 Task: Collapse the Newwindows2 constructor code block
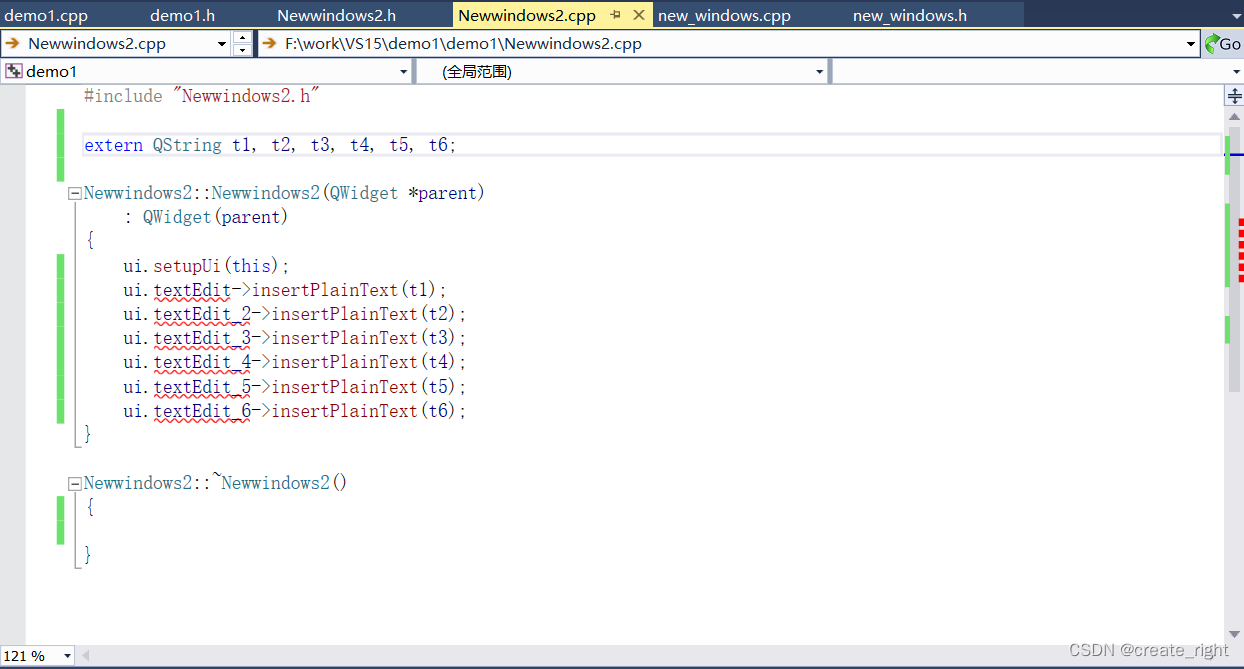[x=74, y=192]
